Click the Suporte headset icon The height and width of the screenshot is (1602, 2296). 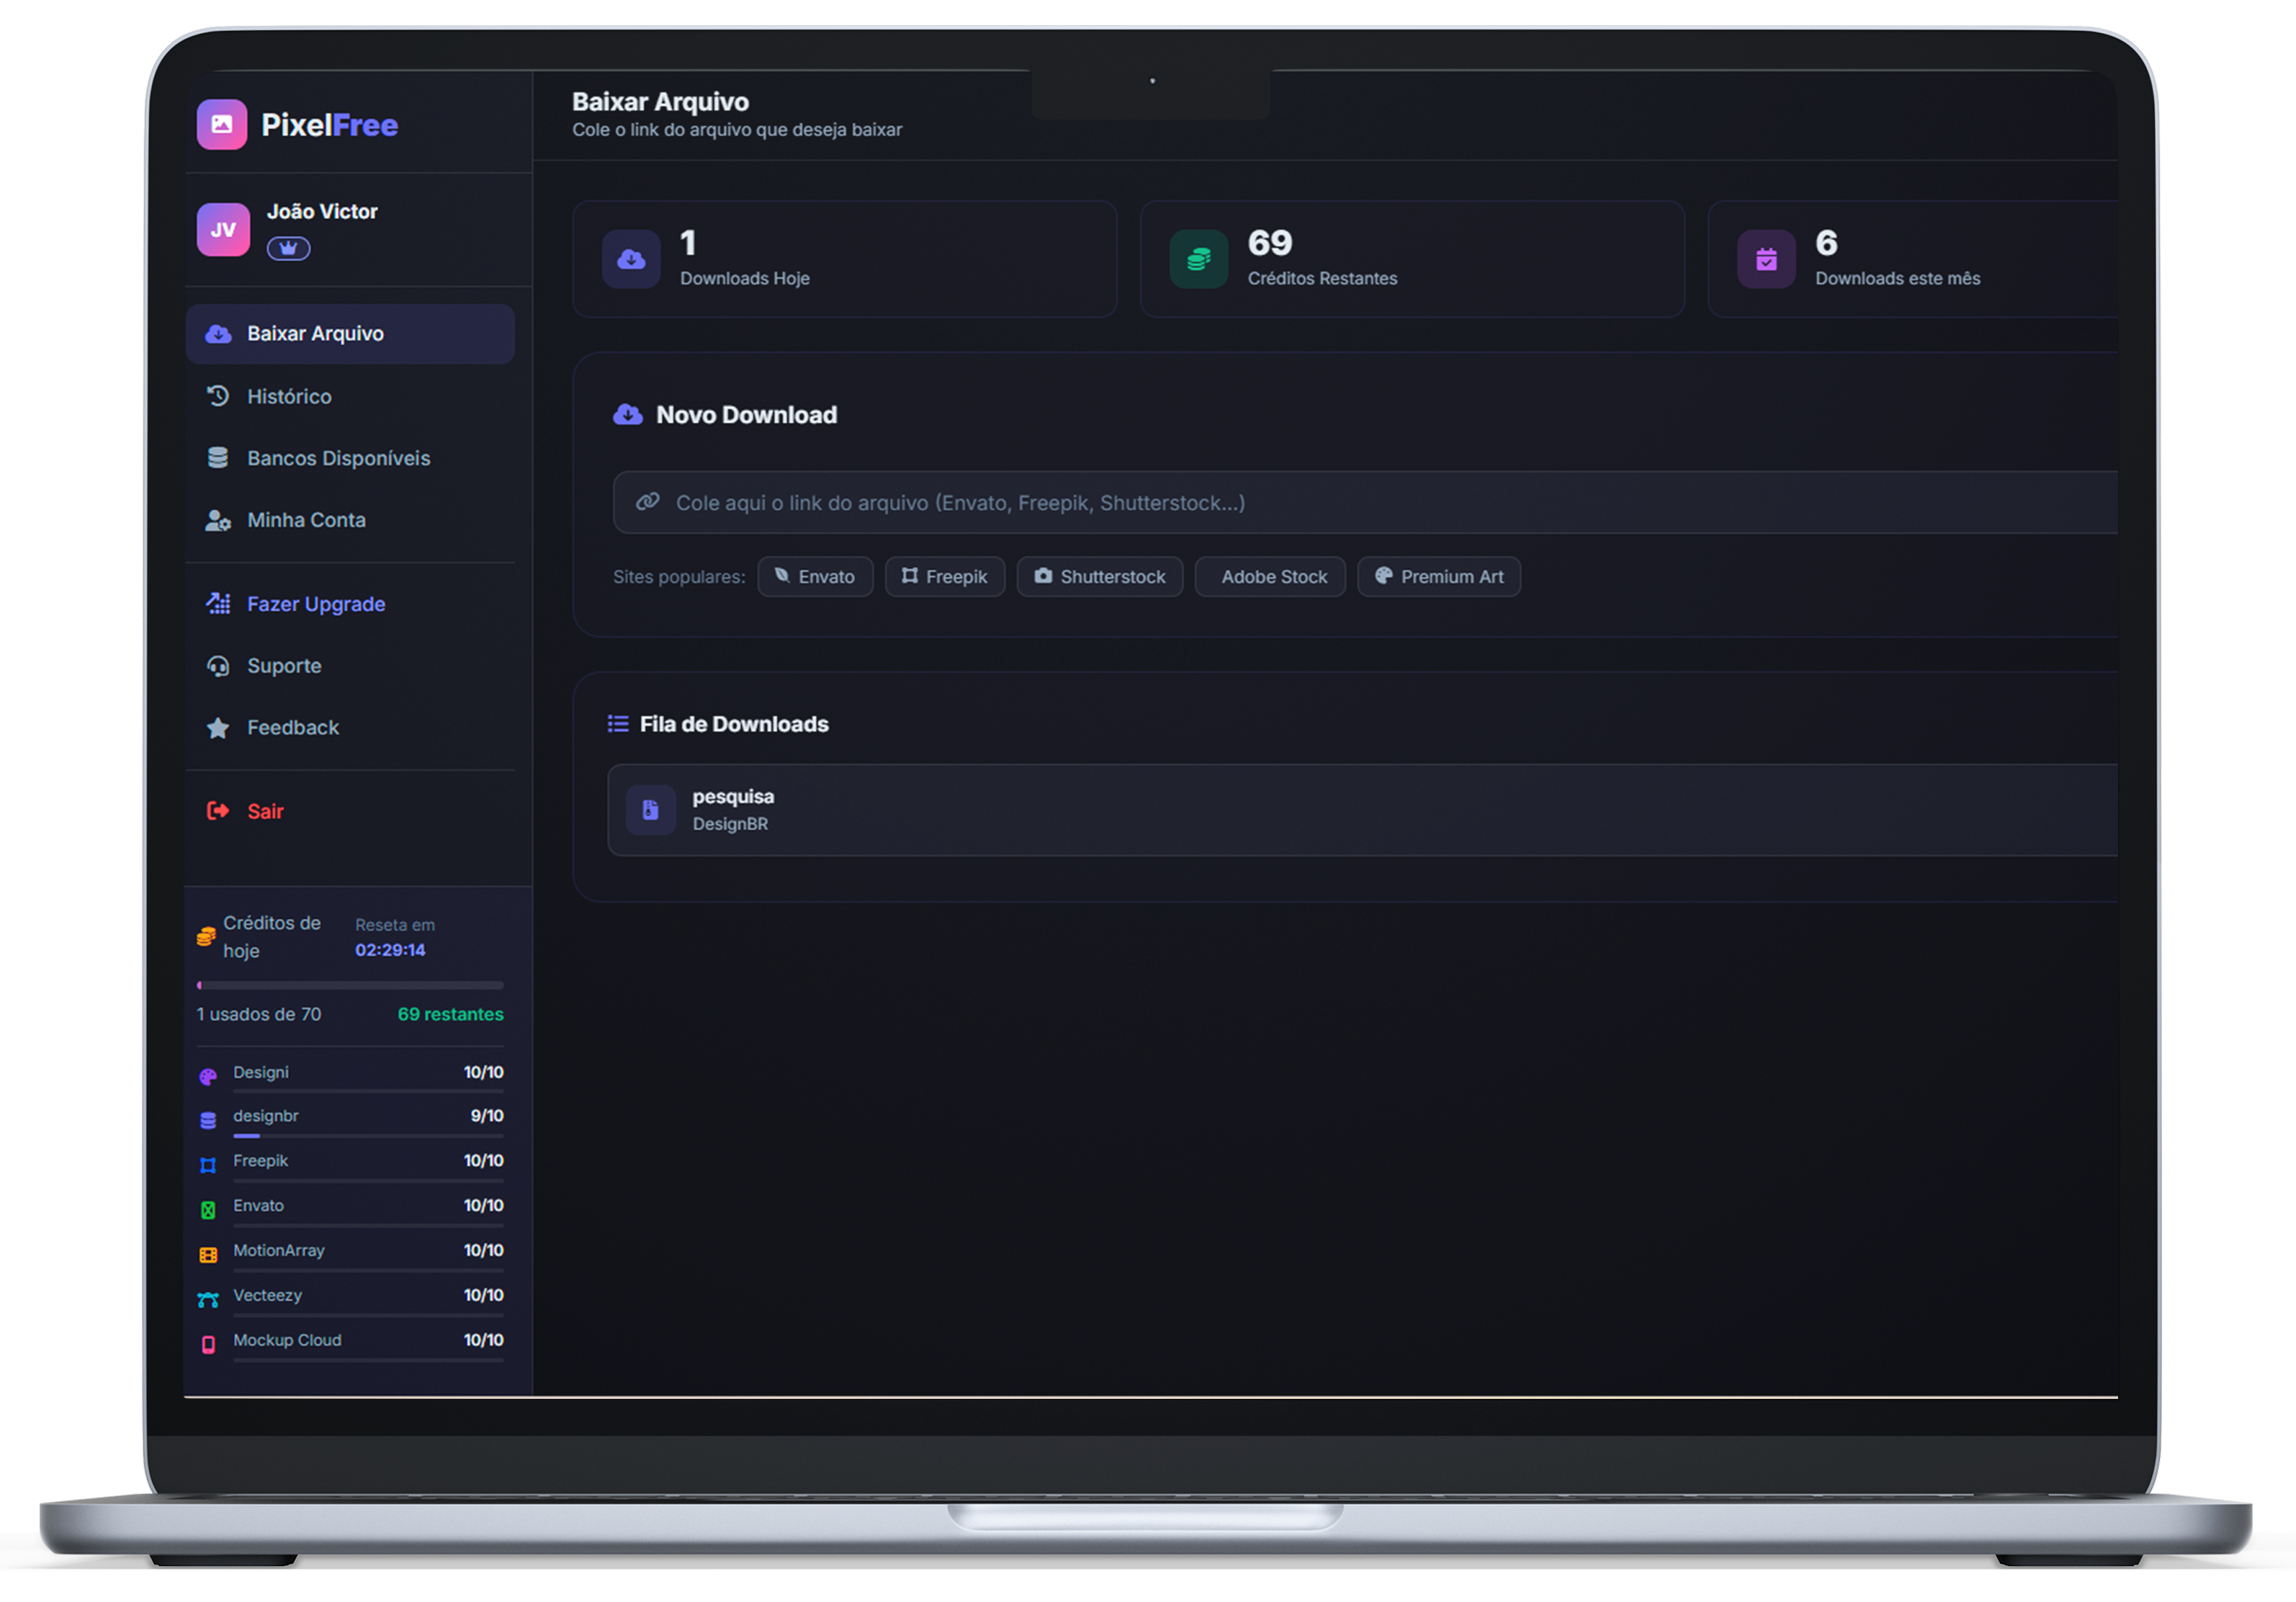pyautogui.click(x=218, y=666)
